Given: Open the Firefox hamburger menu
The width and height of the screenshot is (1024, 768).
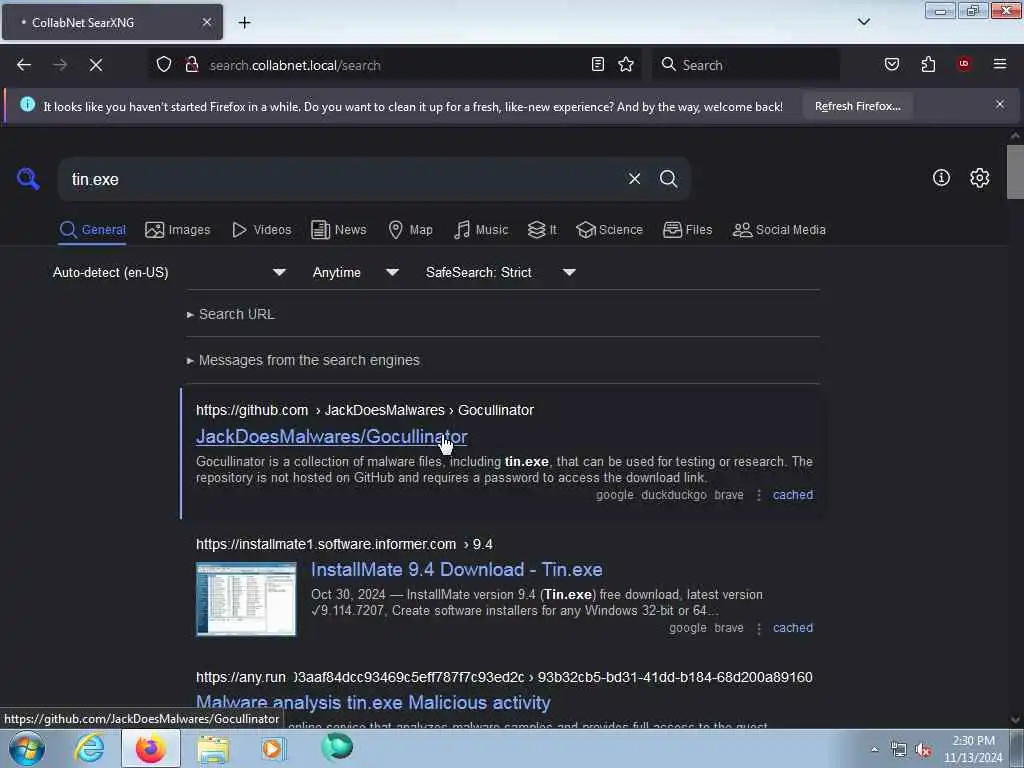Looking at the screenshot, I should pyautogui.click(x=1000, y=64).
